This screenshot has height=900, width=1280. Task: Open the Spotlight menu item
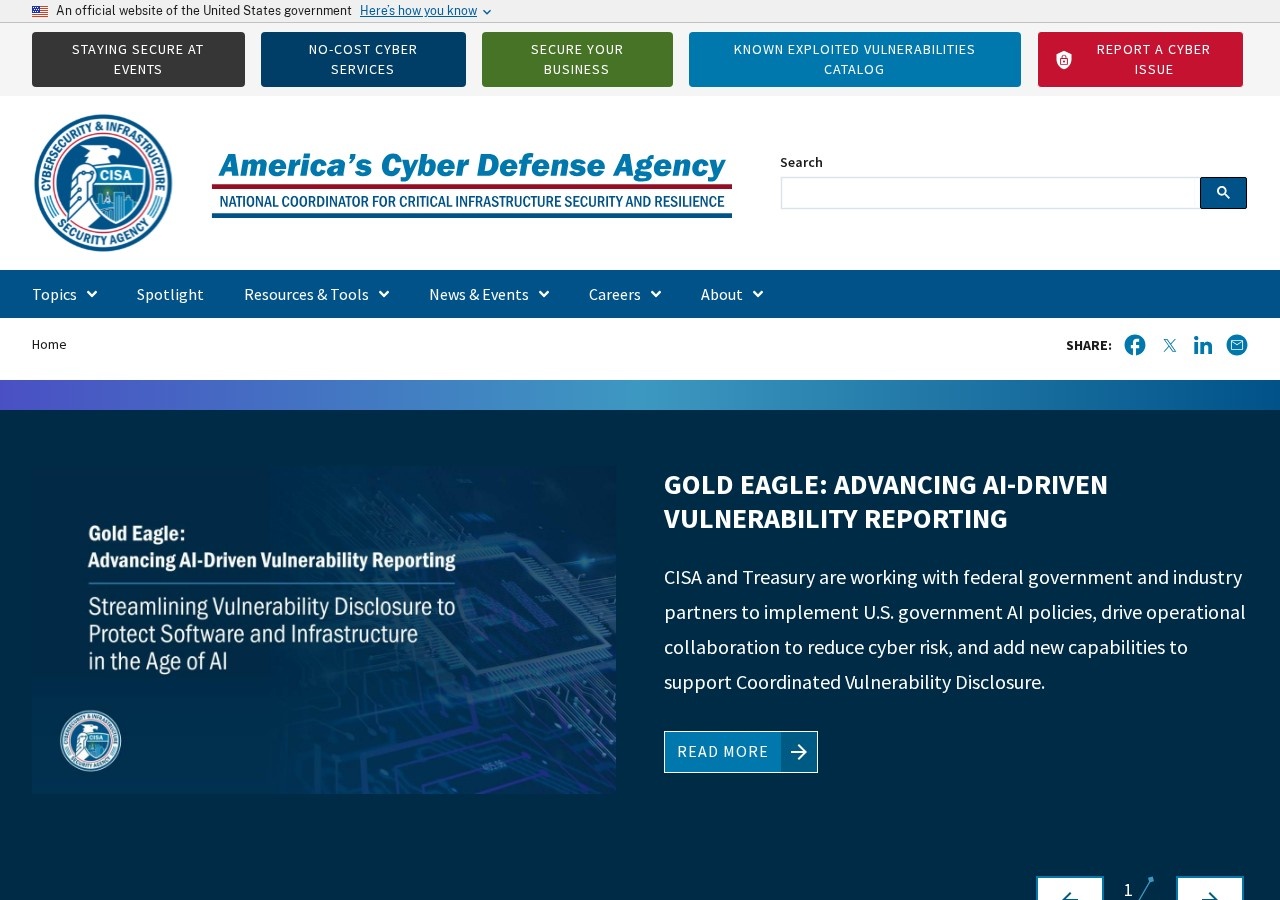coord(170,294)
